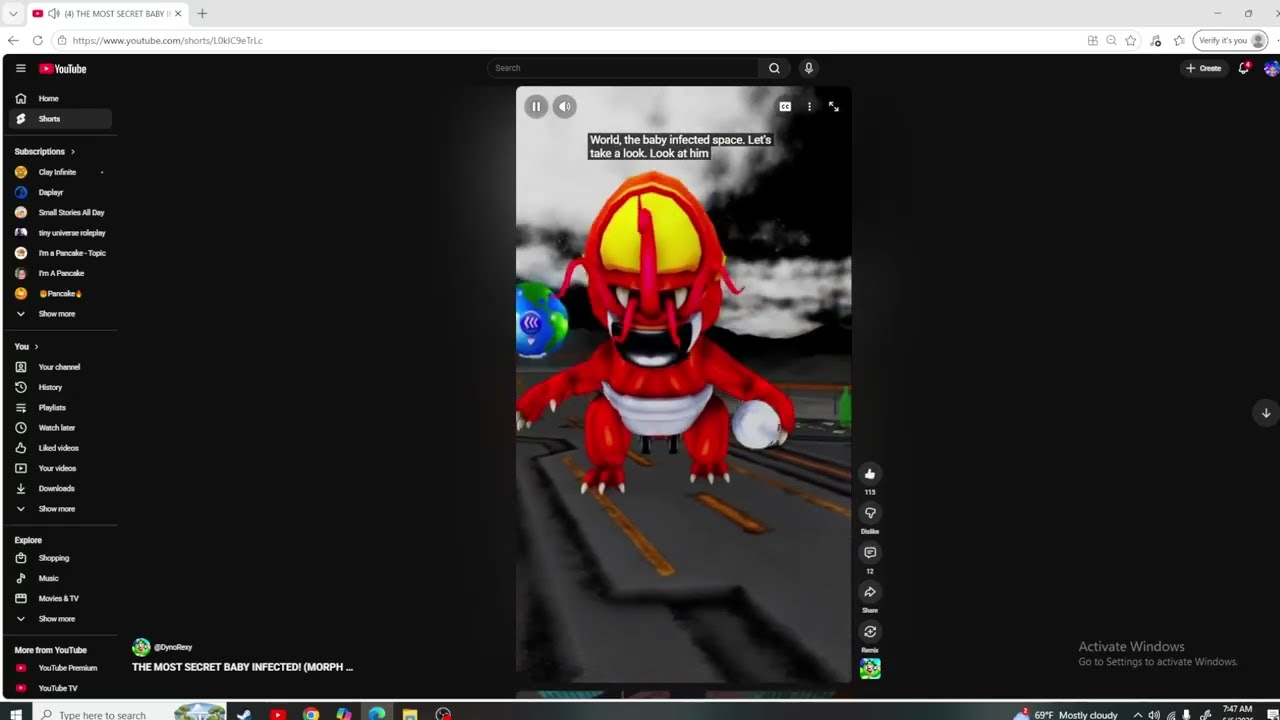Dislike this Short
Screen dimensions: 1280x720
click(870, 513)
